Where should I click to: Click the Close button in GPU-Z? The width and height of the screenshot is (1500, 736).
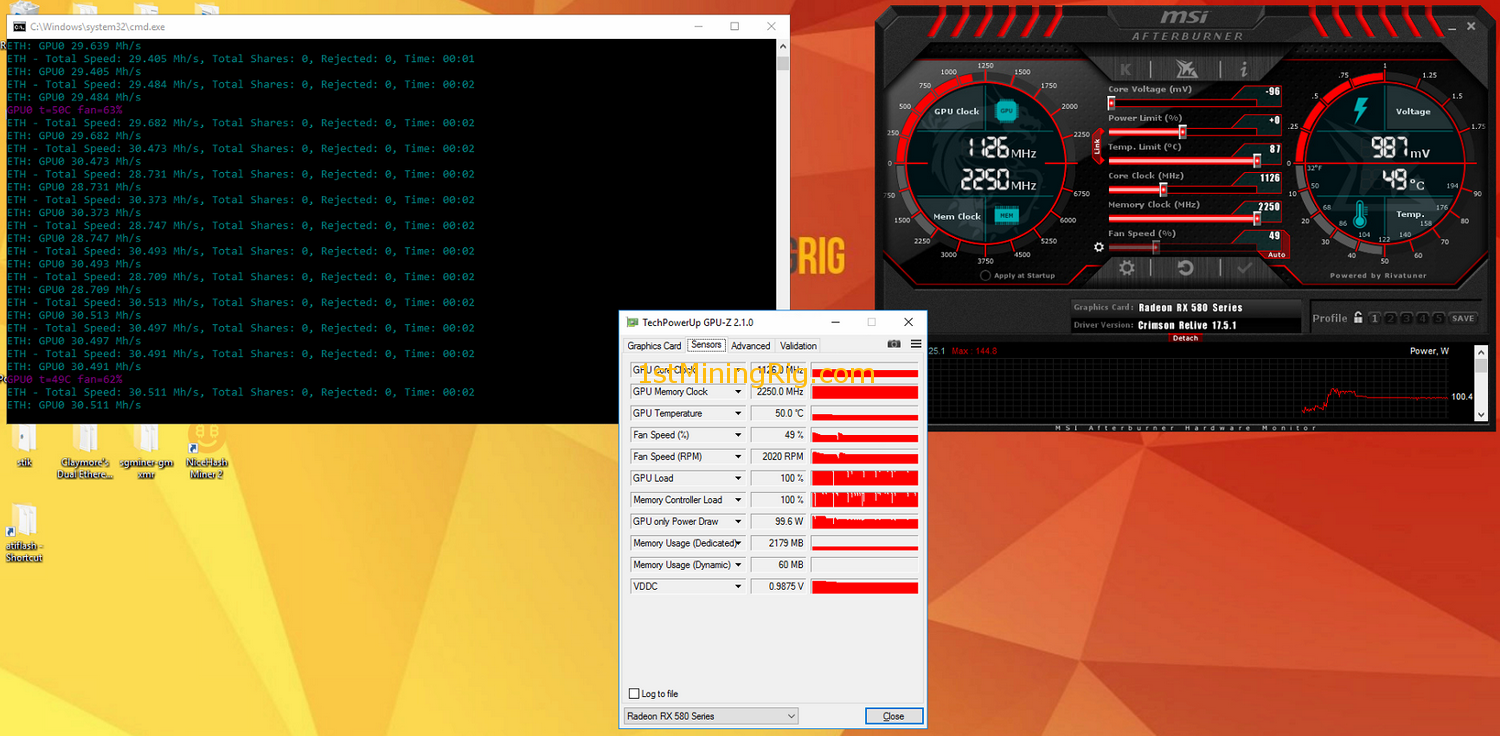point(894,716)
